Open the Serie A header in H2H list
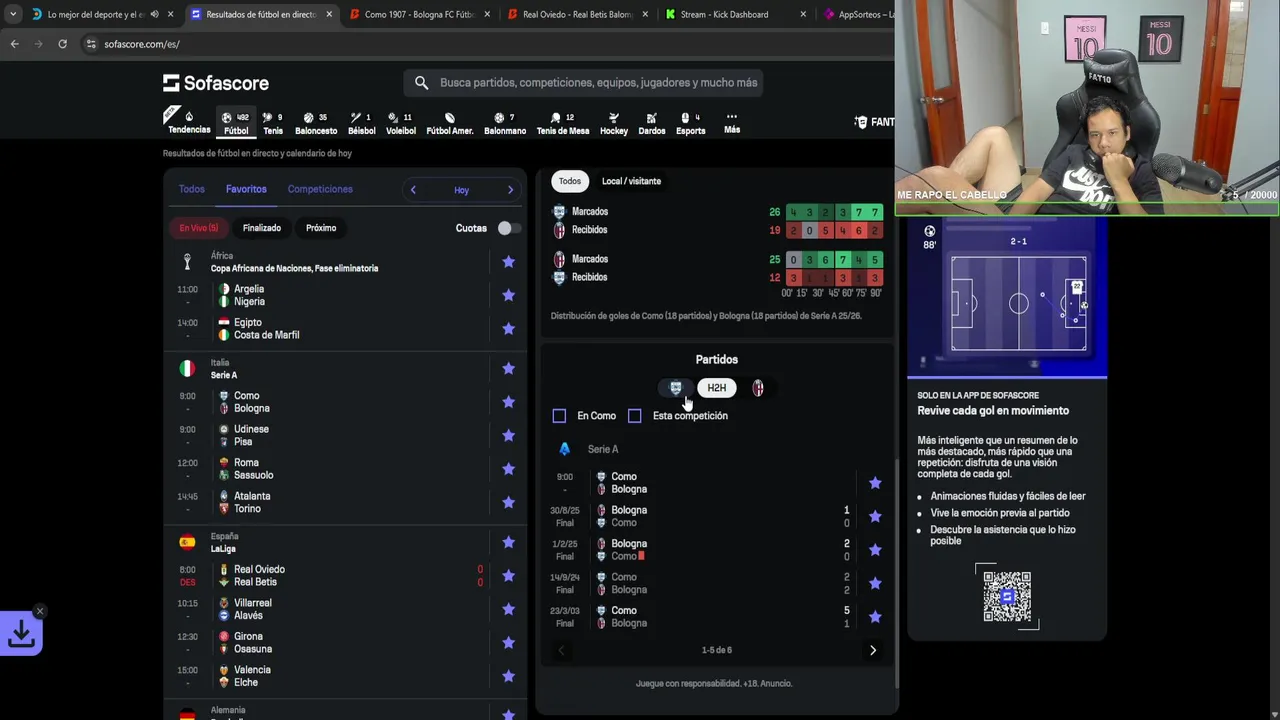The width and height of the screenshot is (1280, 720). pyautogui.click(x=603, y=449)
